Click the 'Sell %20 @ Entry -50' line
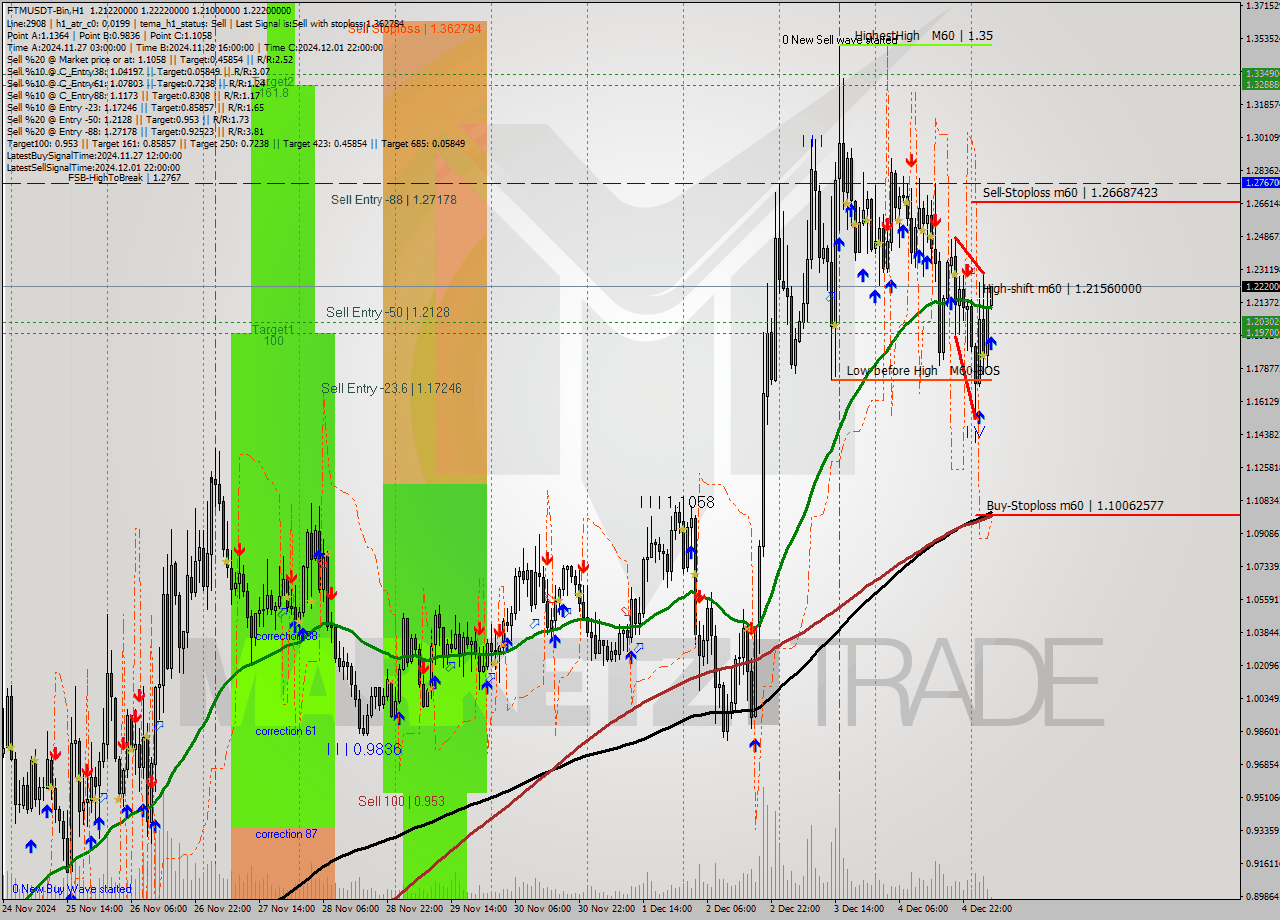Screen dimensions: 1280x920 130,119
